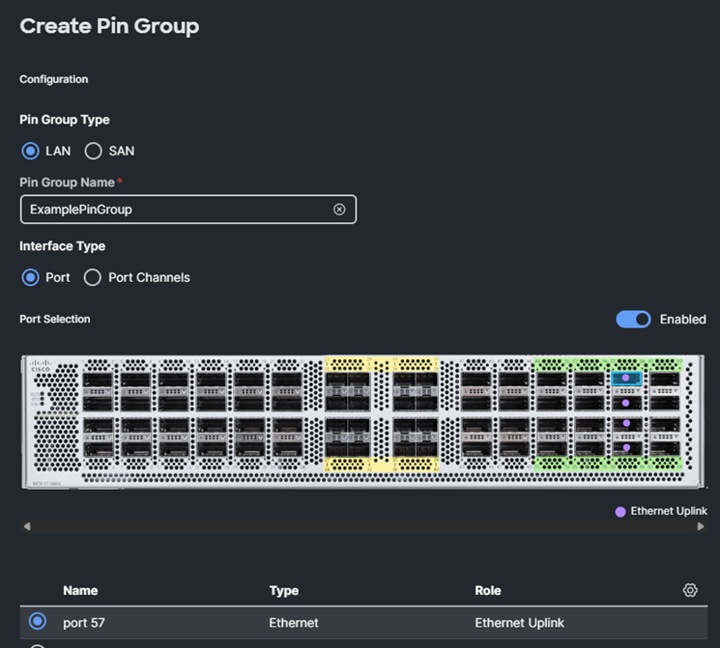Choose SAN pin group type

[93, 151]
